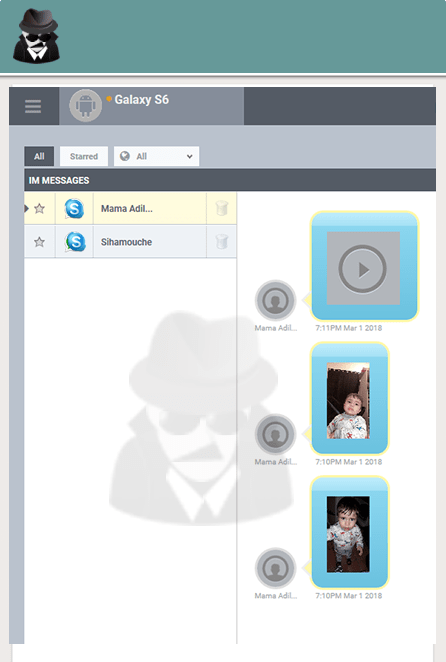Delete the Mama Adil conversation

point(221,208)
